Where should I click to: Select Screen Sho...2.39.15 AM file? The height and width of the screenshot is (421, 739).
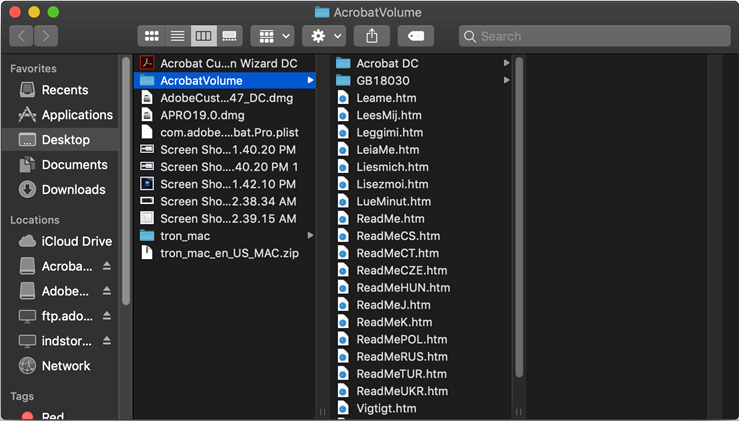[x=224, y=219]
